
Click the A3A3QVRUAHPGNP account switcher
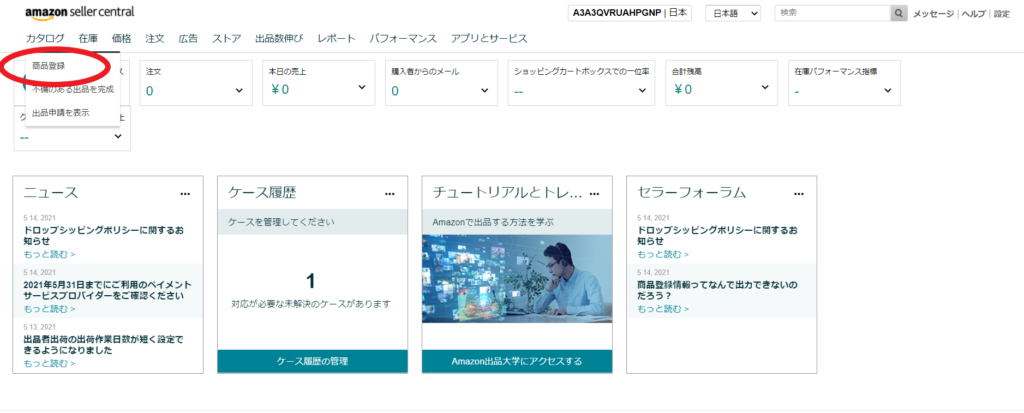tap(630, 14)
